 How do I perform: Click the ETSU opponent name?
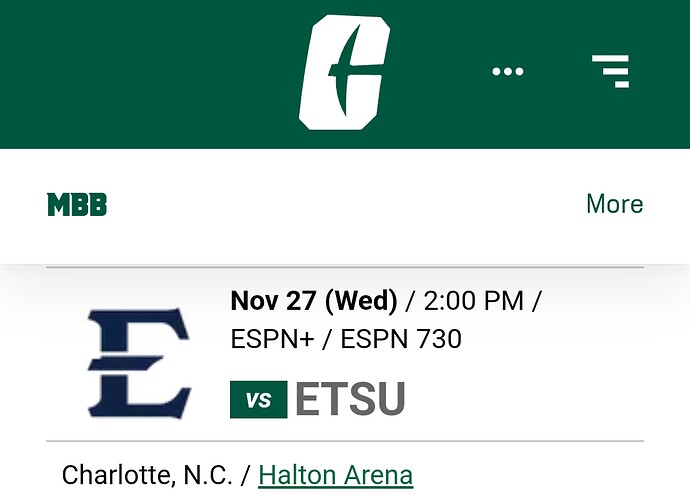[x=350, y=399]
